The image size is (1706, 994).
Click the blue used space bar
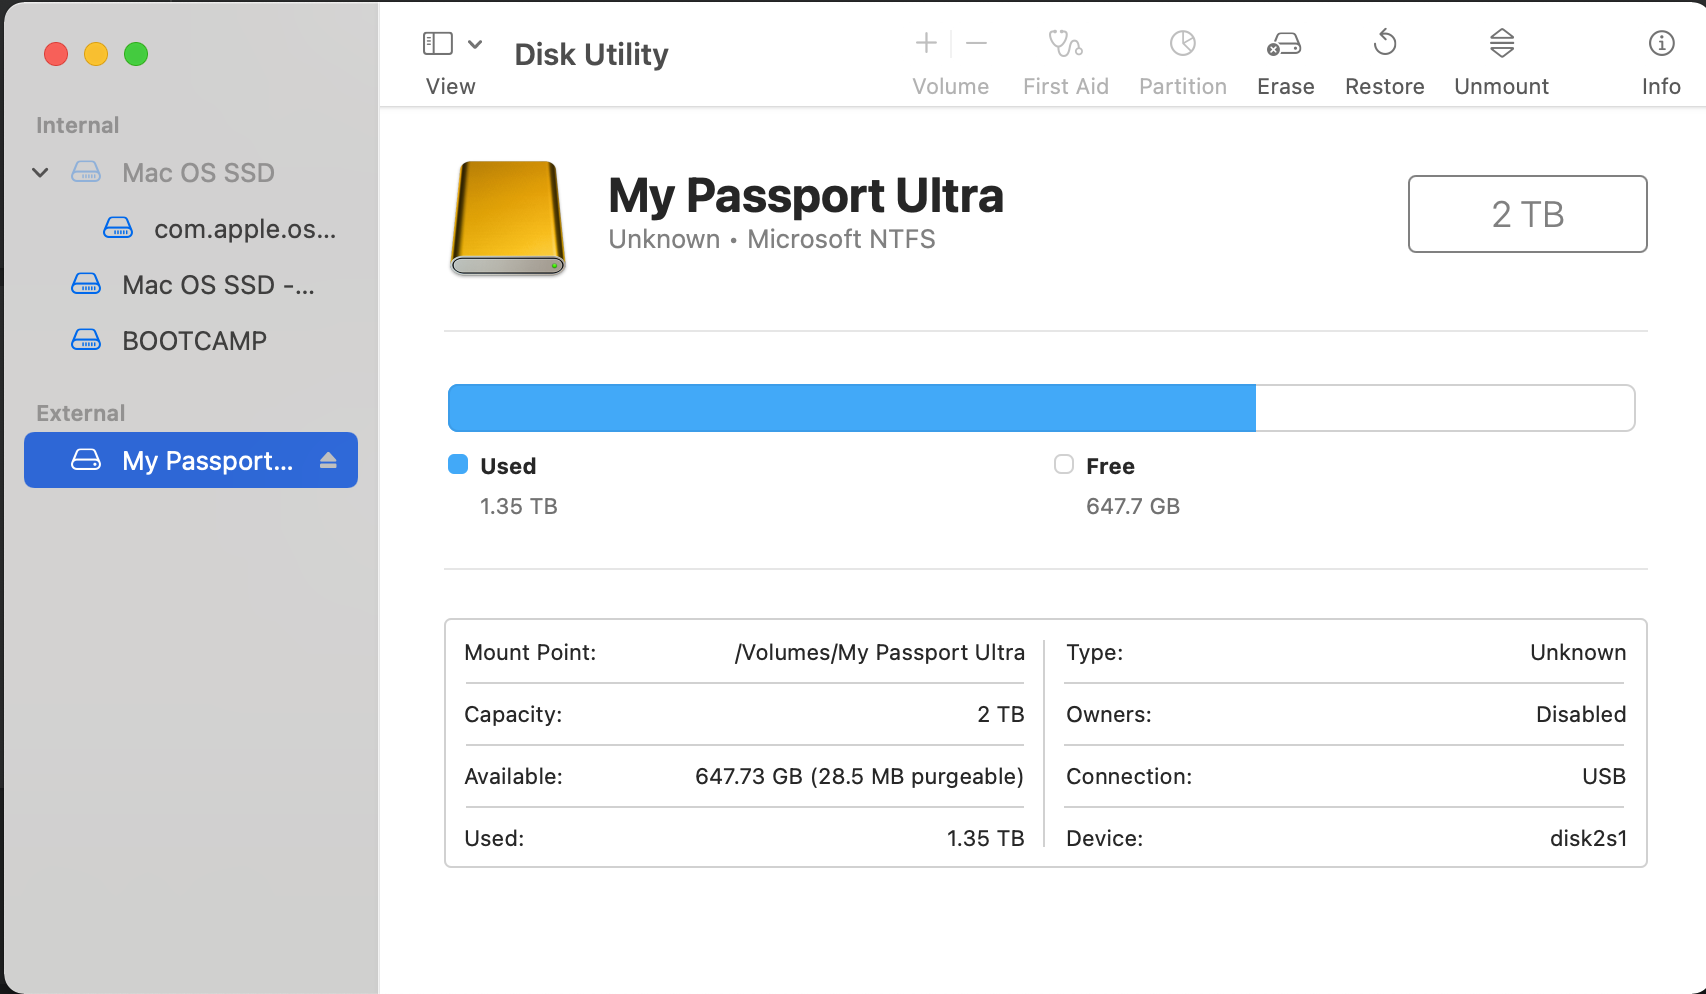(852, 408)
